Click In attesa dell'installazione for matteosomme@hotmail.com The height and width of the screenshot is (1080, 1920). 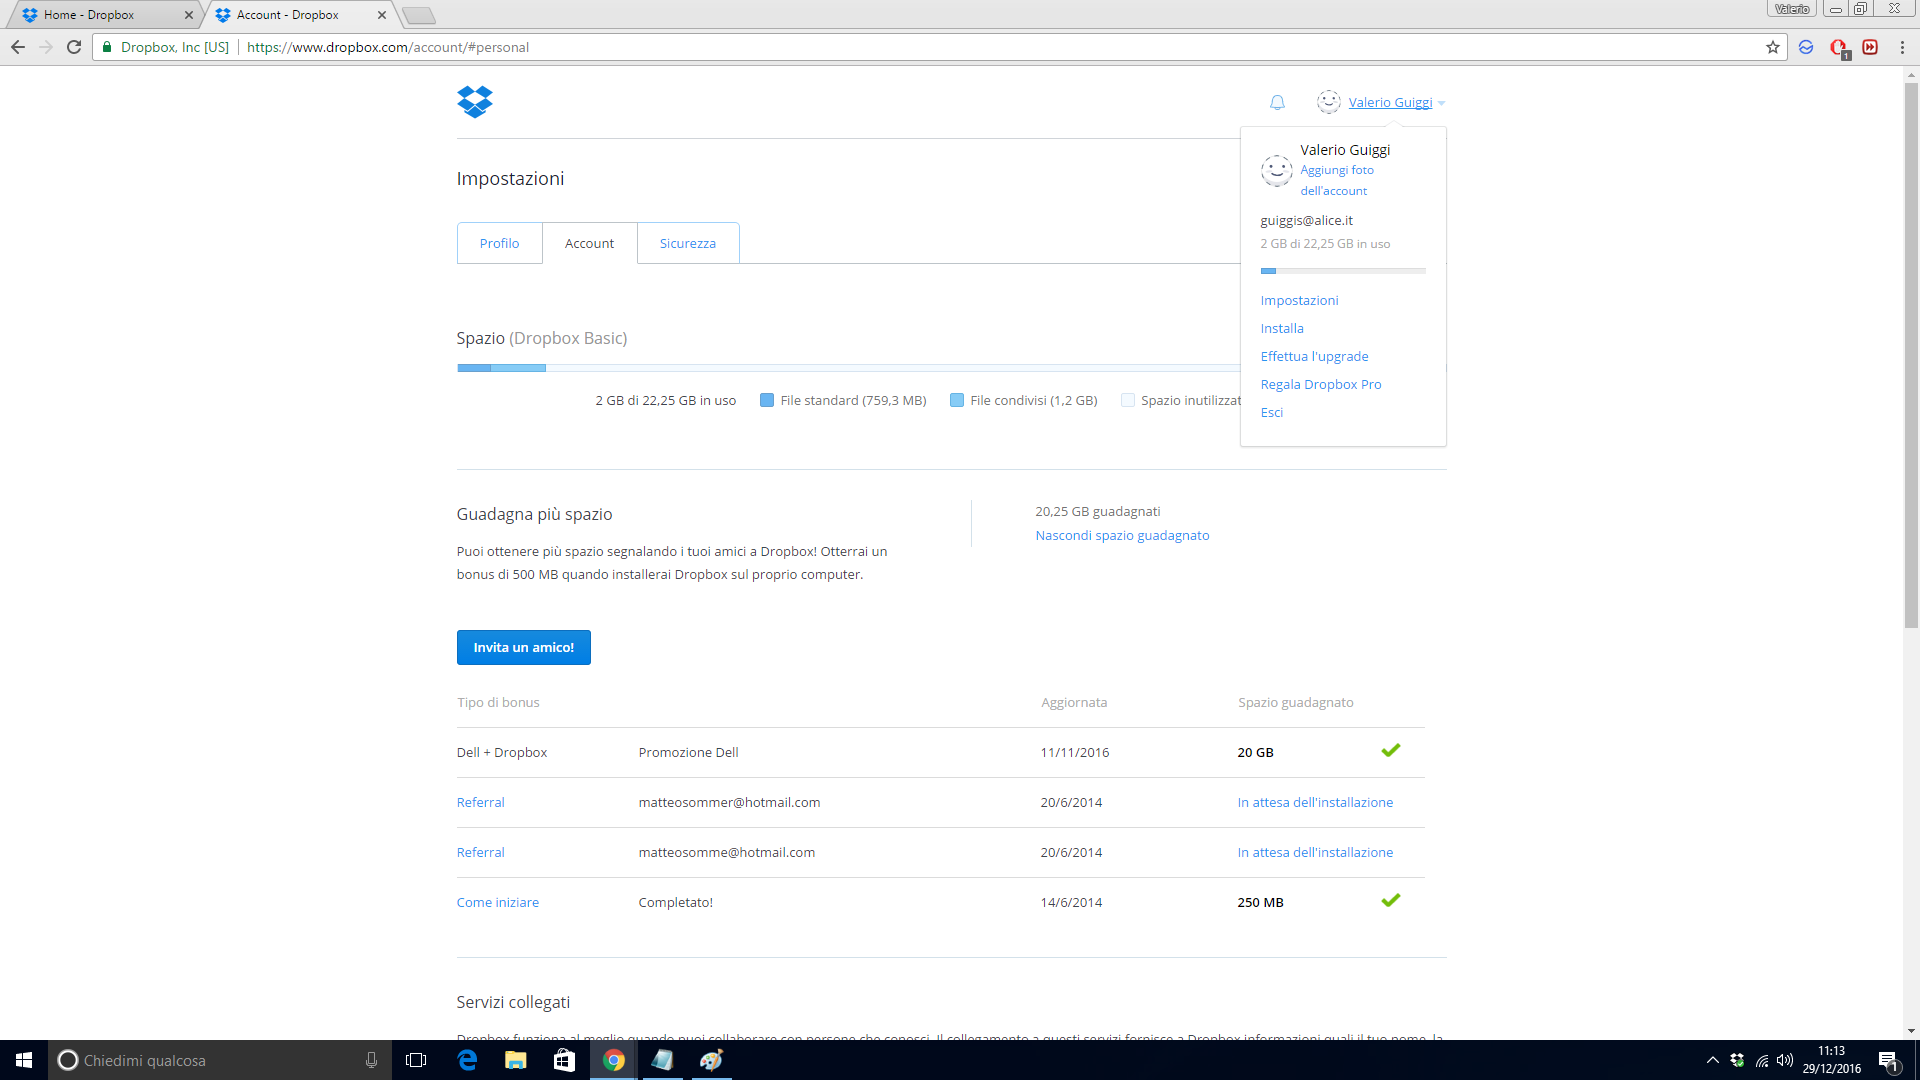[x=1315, y=852]
